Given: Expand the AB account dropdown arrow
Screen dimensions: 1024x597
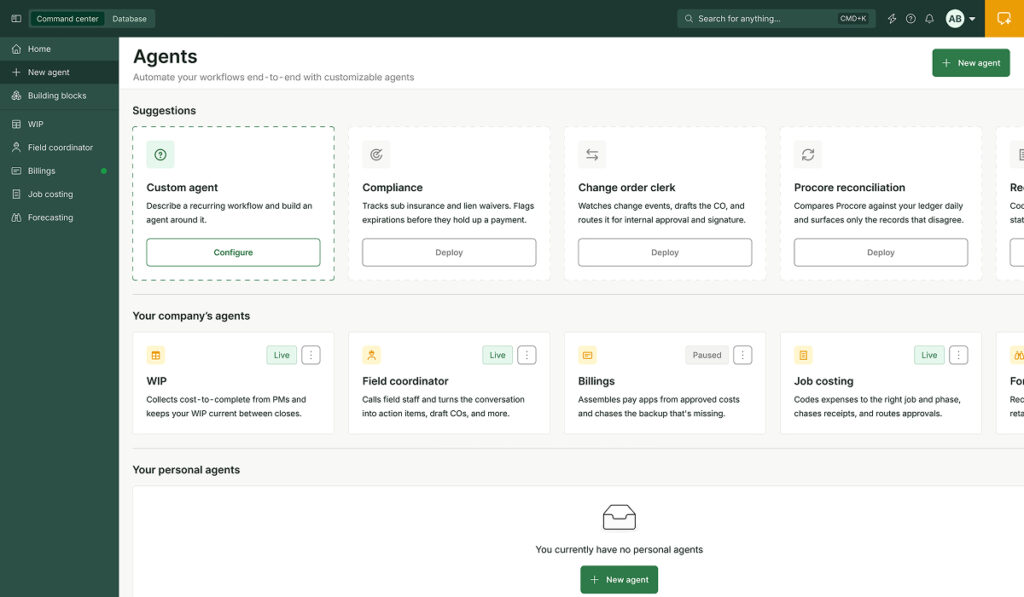Looking at the screenshot, I should tap(972, 19).
